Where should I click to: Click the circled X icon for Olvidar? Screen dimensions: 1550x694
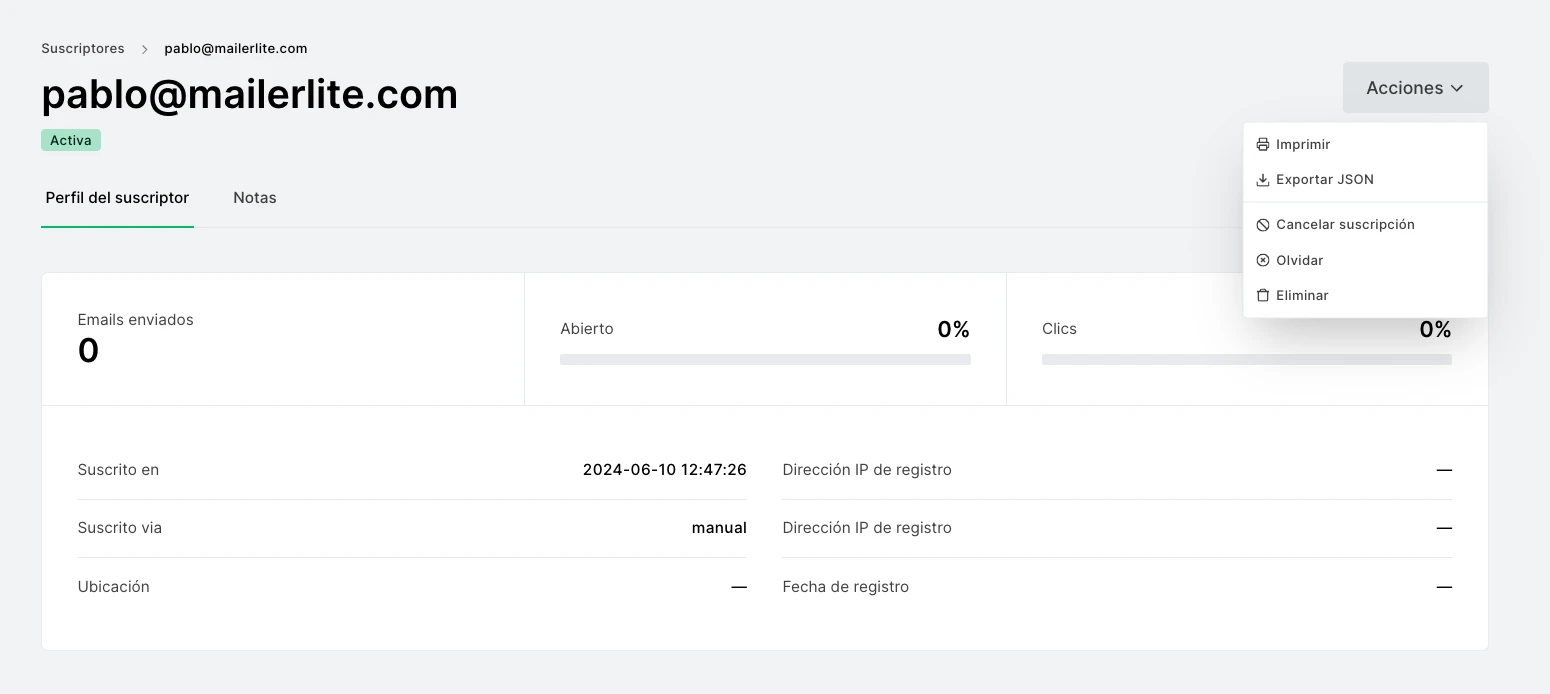point(1263,261)
